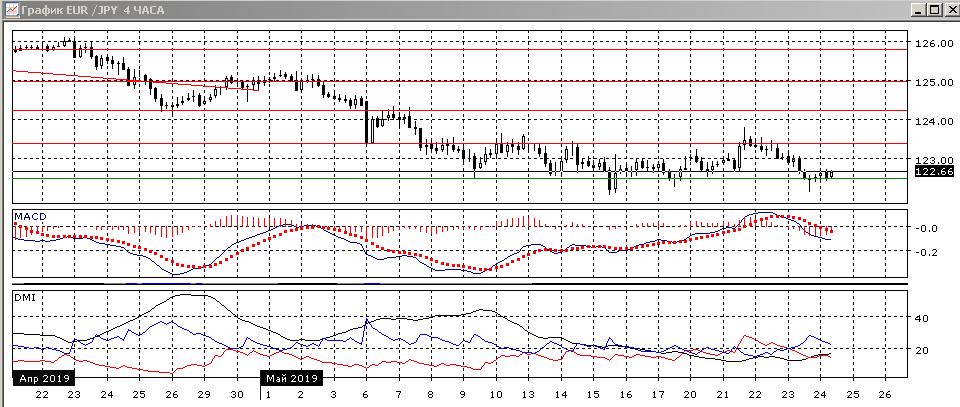Click the DMI 40 scale label

pyautogui.click(x=923, y=319)
